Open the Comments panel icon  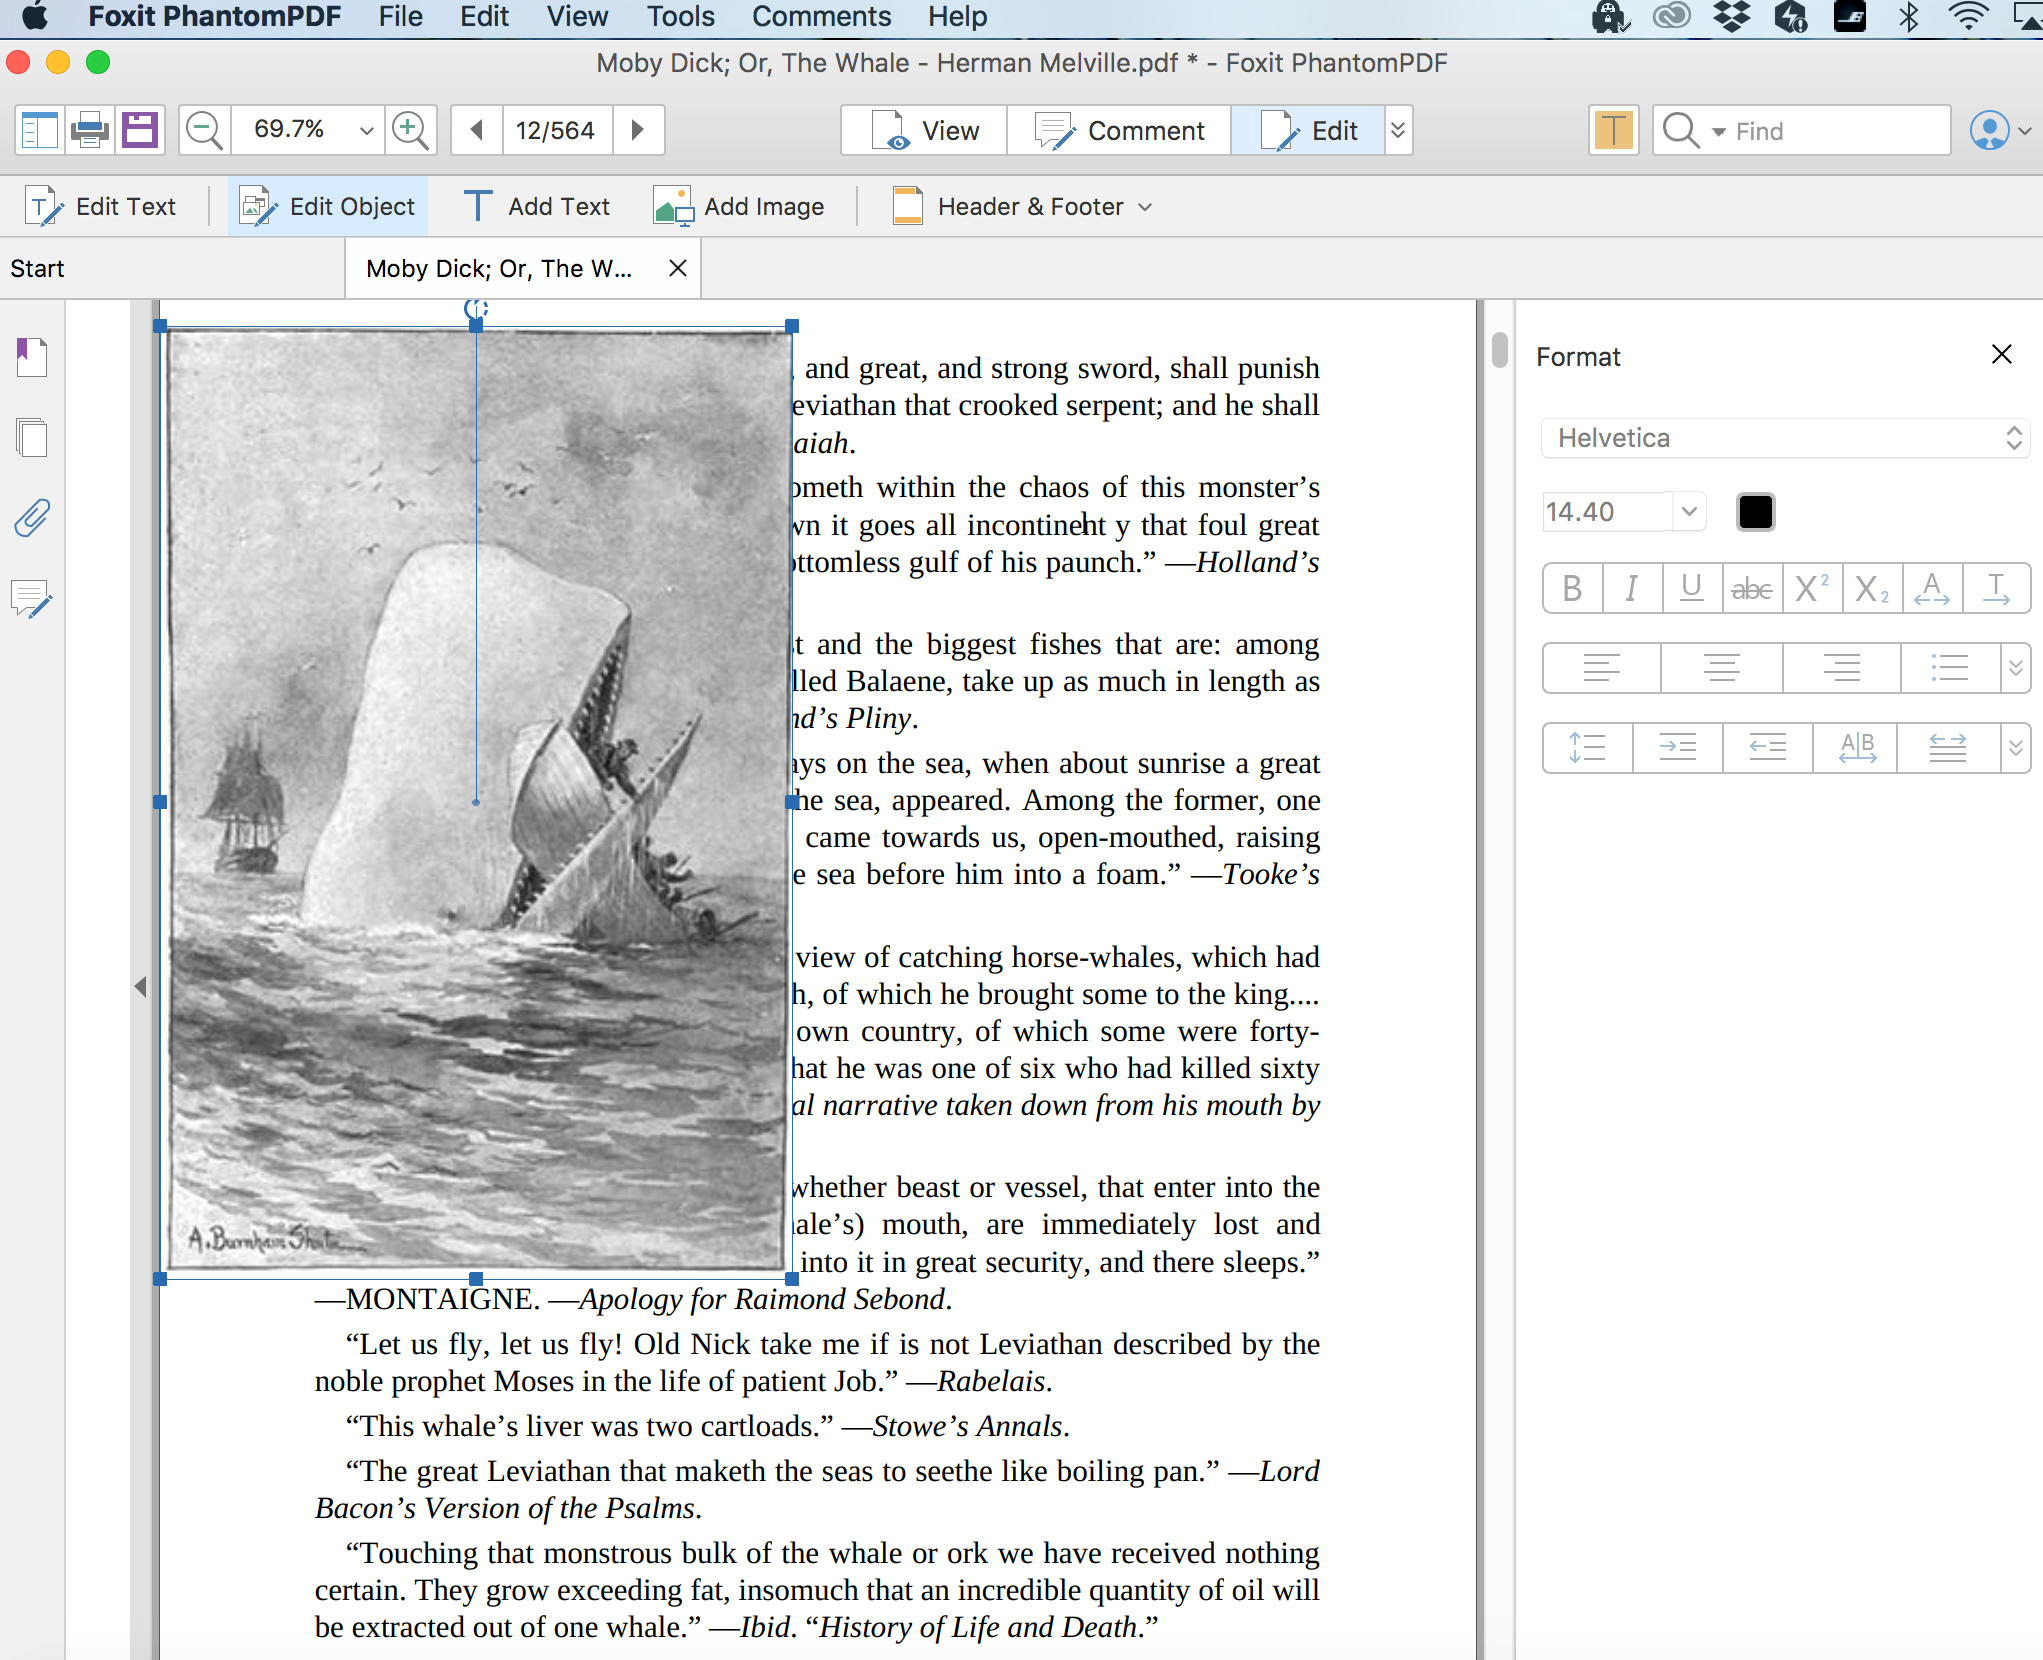click(x=32, y=599)
